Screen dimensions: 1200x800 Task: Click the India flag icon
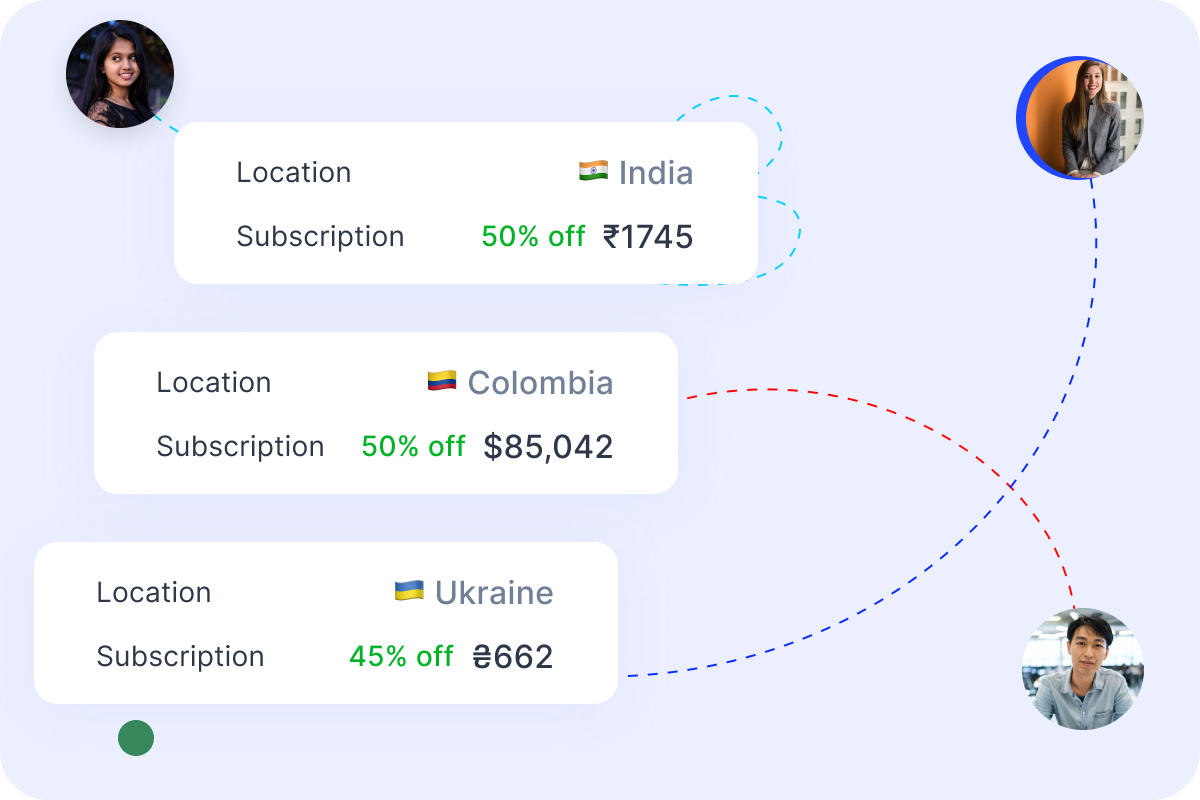[x=593, y=171]
